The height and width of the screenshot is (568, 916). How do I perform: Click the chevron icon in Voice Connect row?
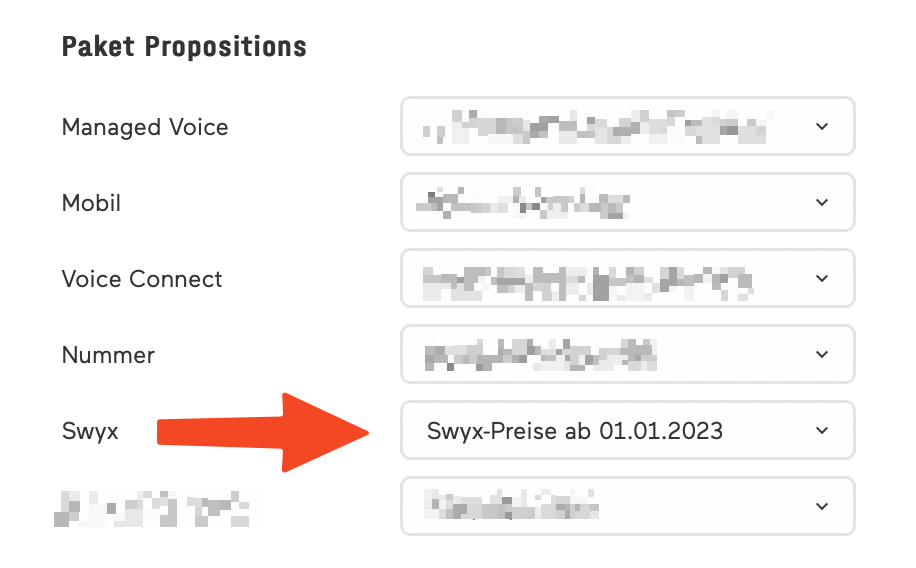(822, 279)
